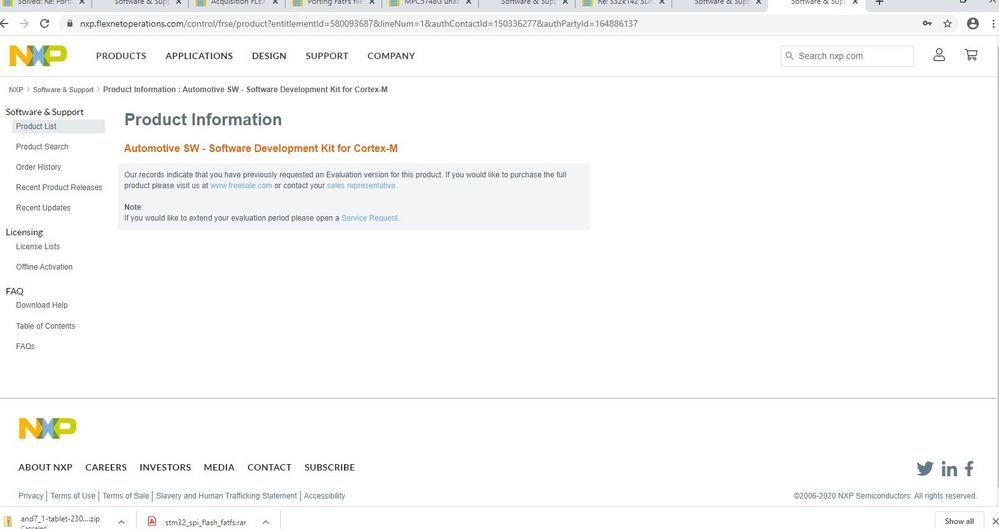This screenshot has height=529, width=999.
Task: Click Software & Support breadcrumb link
Action: [x=63, y=90]
